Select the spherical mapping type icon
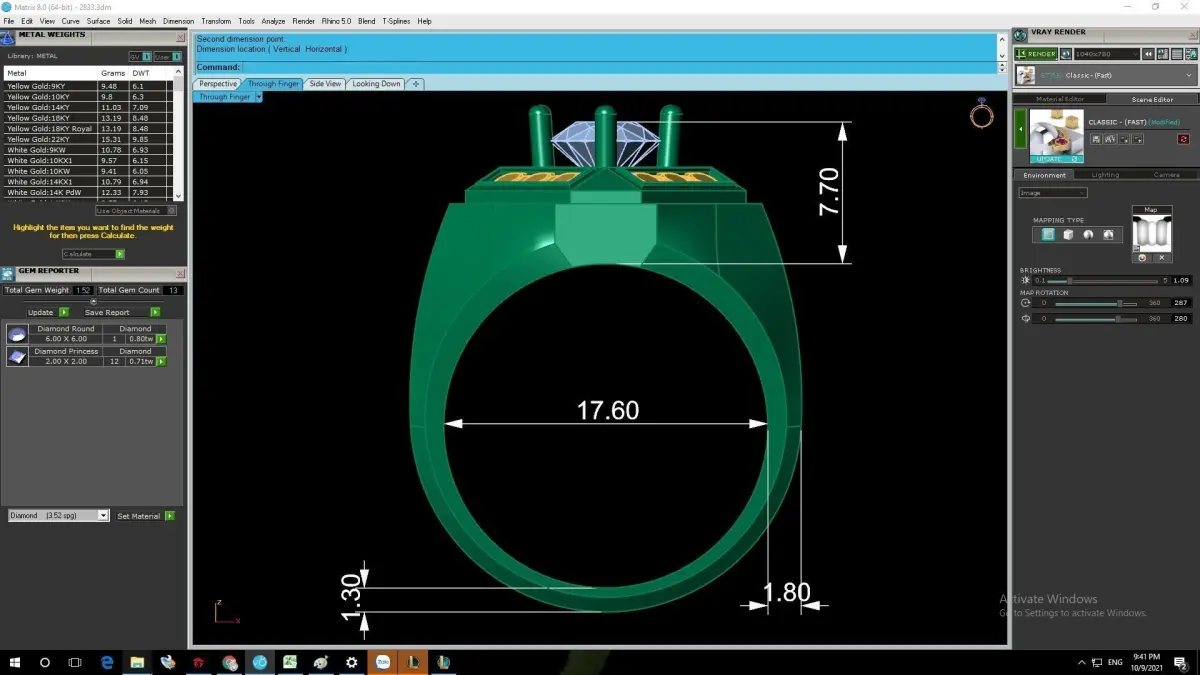Screen dimensions: 1200x675 [1088, 234]
